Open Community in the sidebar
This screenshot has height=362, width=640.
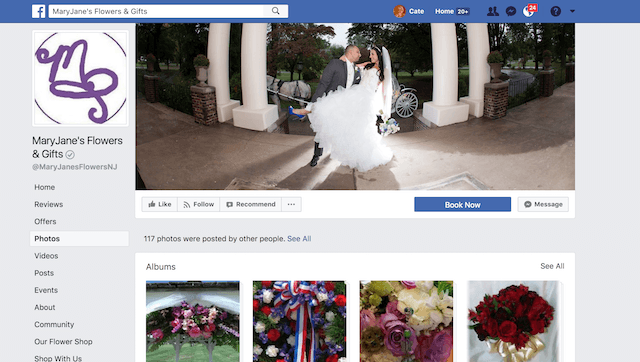coord(54,324)
